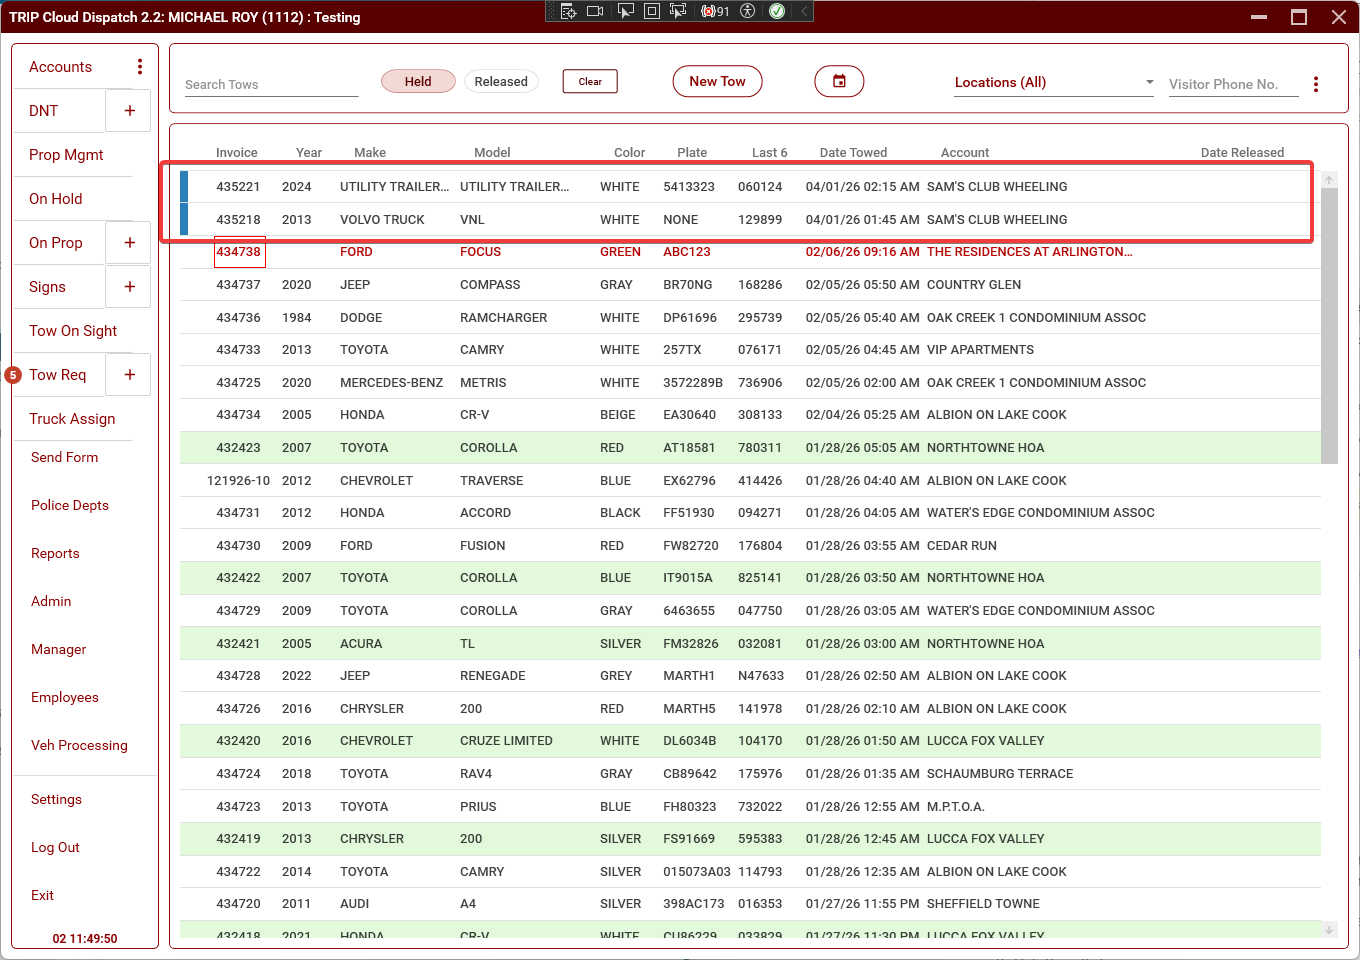Click the Search Tows input field
The width and height of the screenshot is (1360, 960).
pyautogui.click(x=271, y=84)
